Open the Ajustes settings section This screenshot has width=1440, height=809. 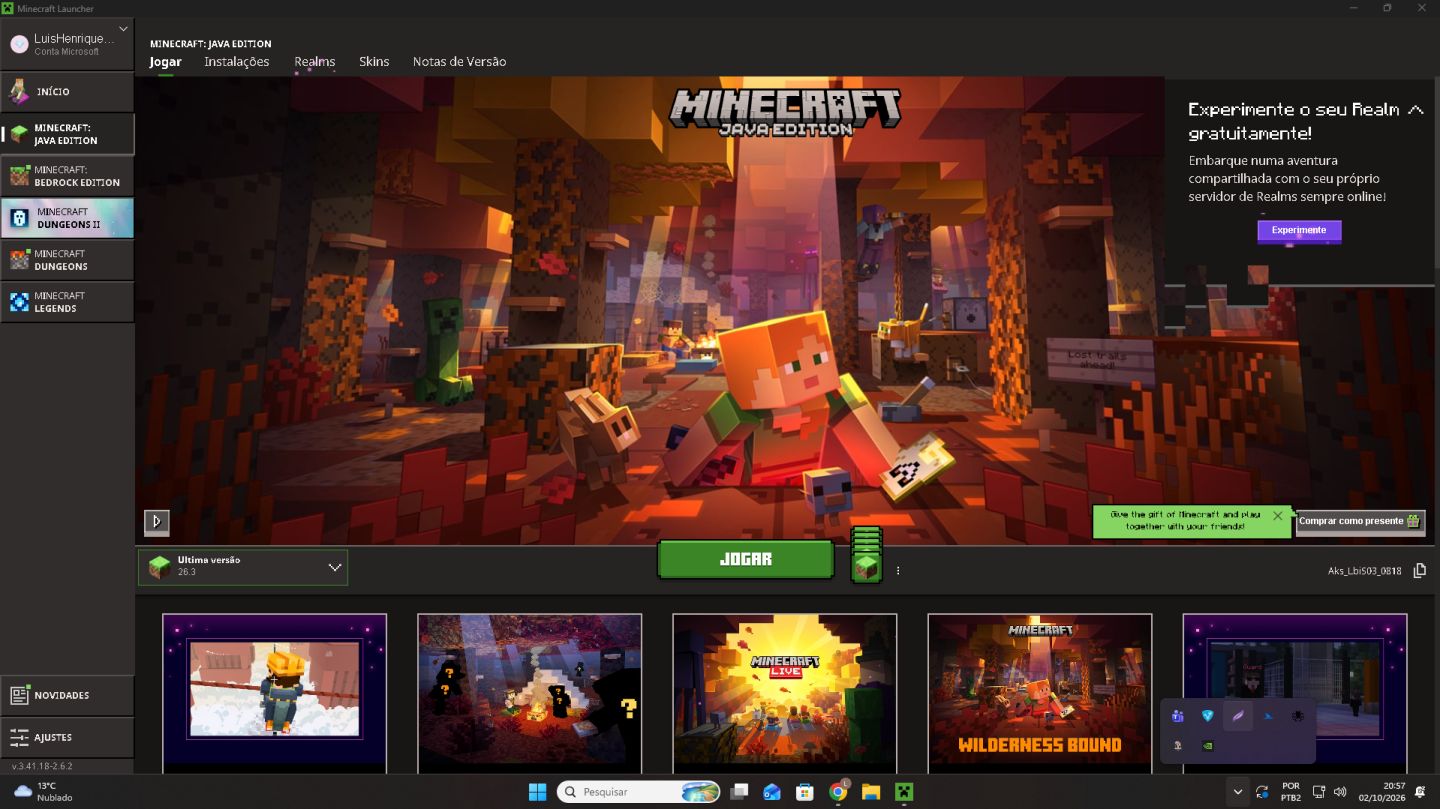click(x=67, y=737)
